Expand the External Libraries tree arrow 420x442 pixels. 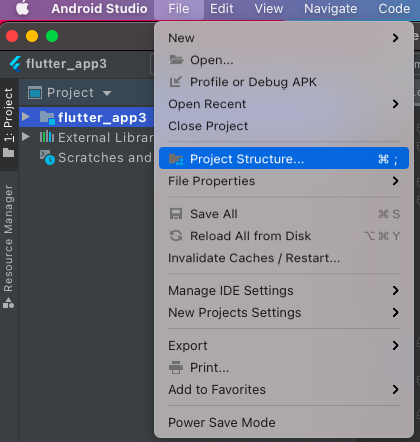(26, 137)
